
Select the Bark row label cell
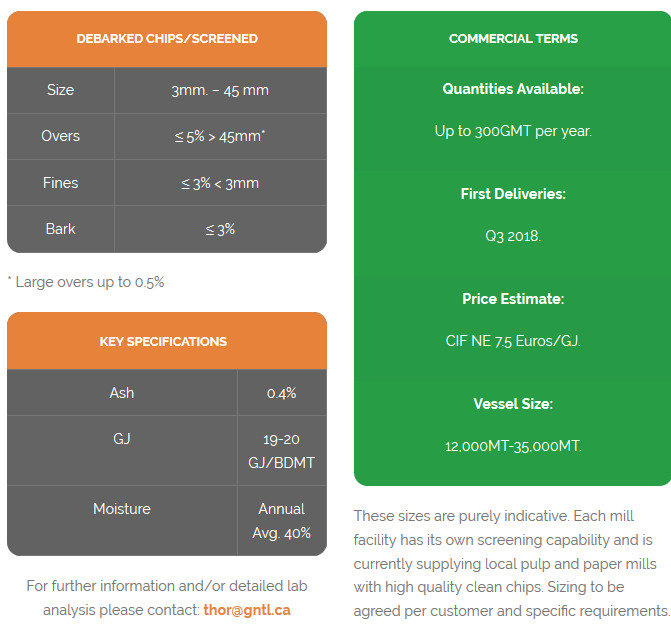(x=61, y=229)
